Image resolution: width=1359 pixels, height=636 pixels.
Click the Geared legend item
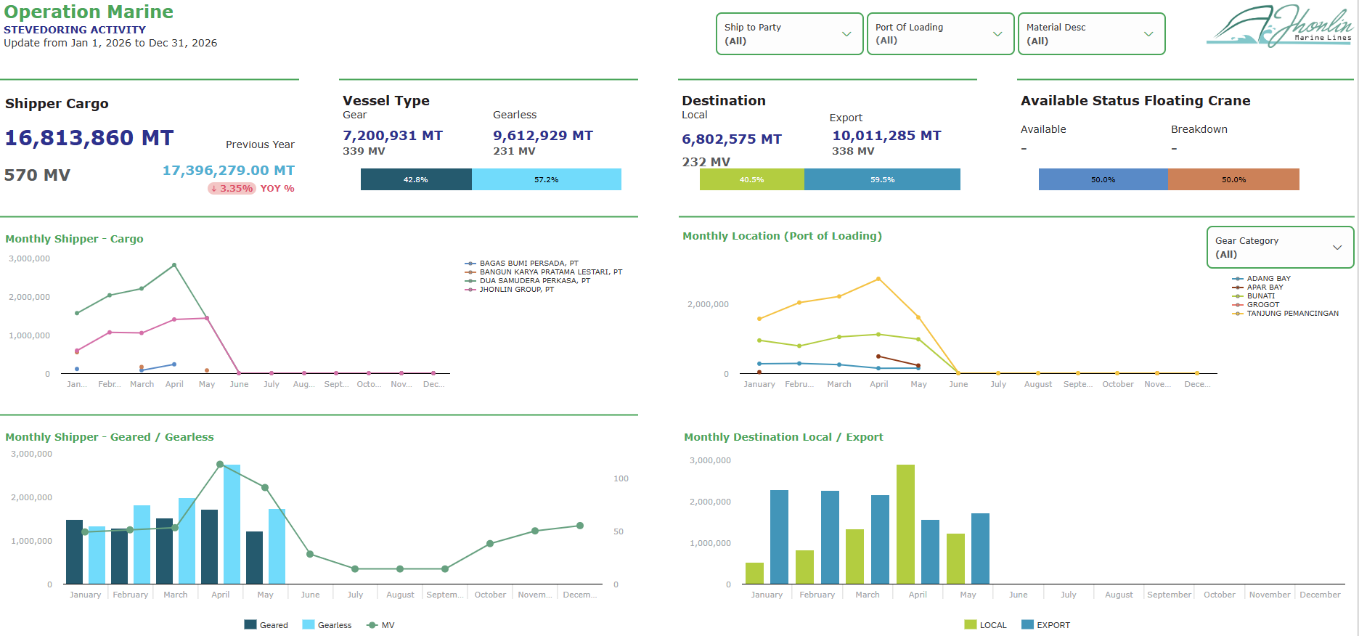266,625
